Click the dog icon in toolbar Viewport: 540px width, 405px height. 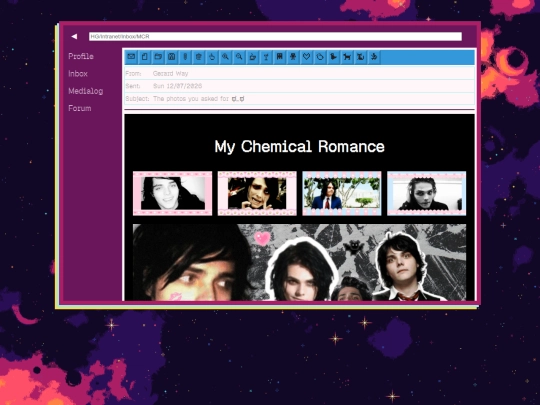pyautogui.click(x=347, y=57)
